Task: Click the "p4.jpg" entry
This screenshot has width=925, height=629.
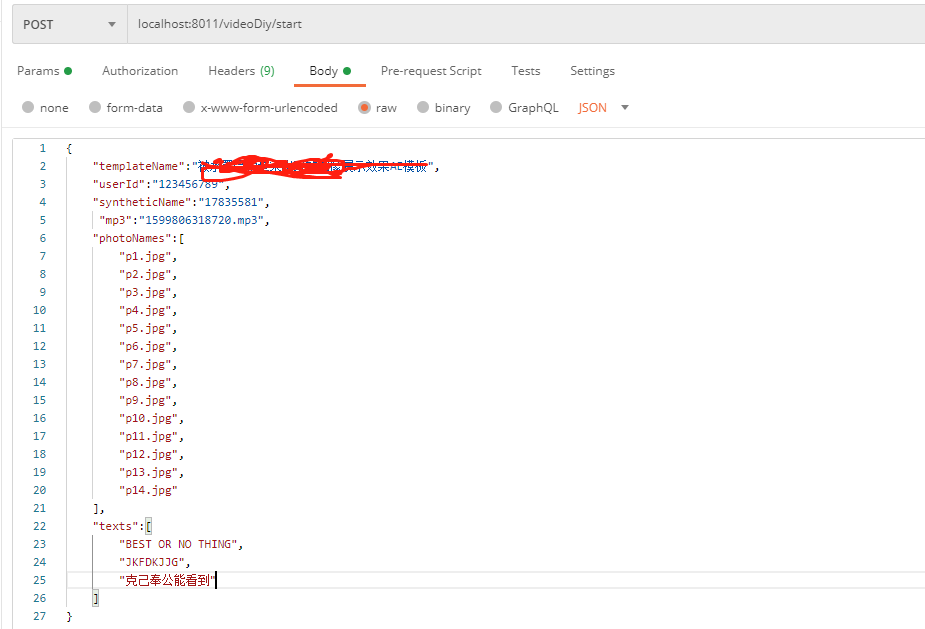Action: [145, 310]
